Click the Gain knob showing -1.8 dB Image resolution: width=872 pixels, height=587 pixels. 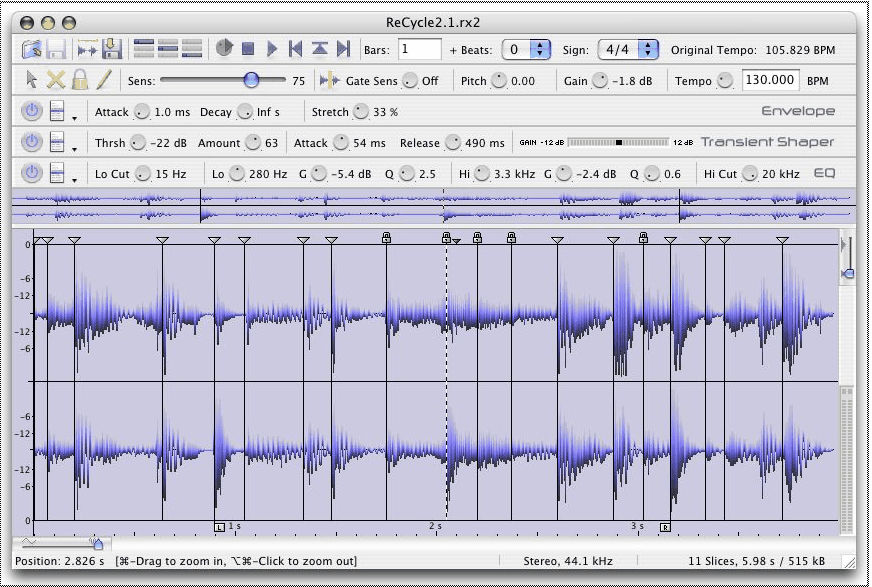click(600, 81)
